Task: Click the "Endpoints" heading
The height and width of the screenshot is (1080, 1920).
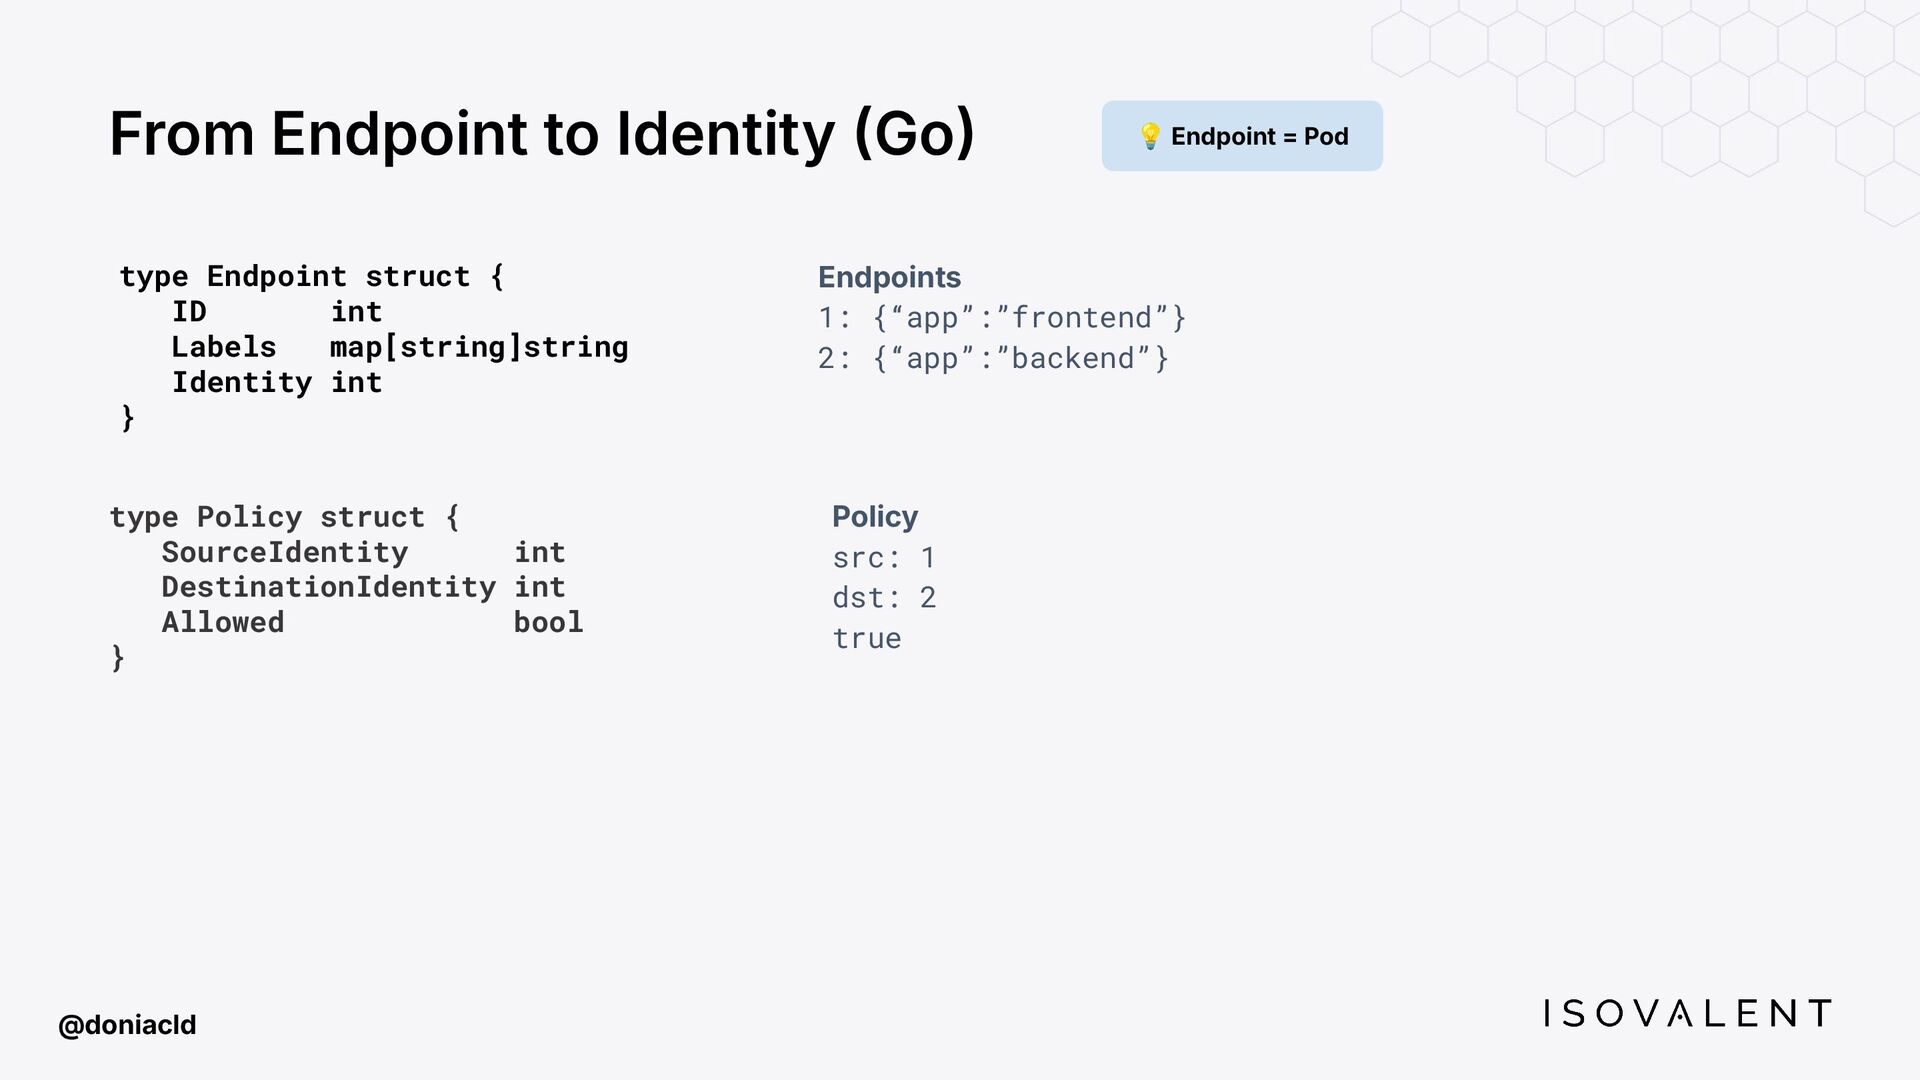Action: (x=889, y=277)
